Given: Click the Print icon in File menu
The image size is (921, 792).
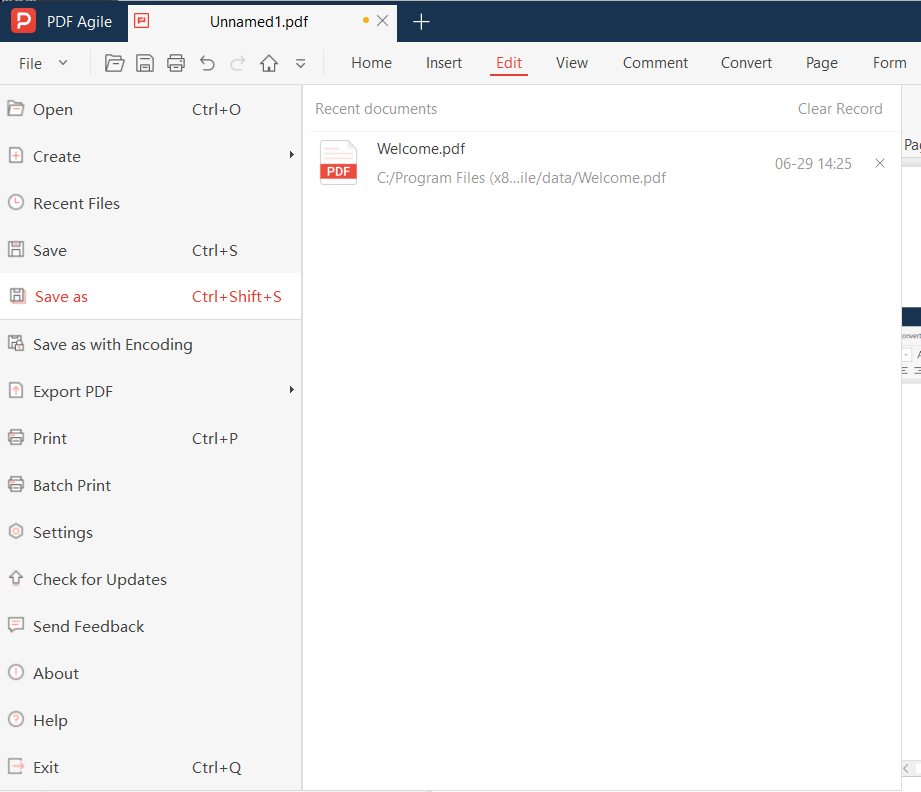Looking at the screenshot, I should coord(16,437).
